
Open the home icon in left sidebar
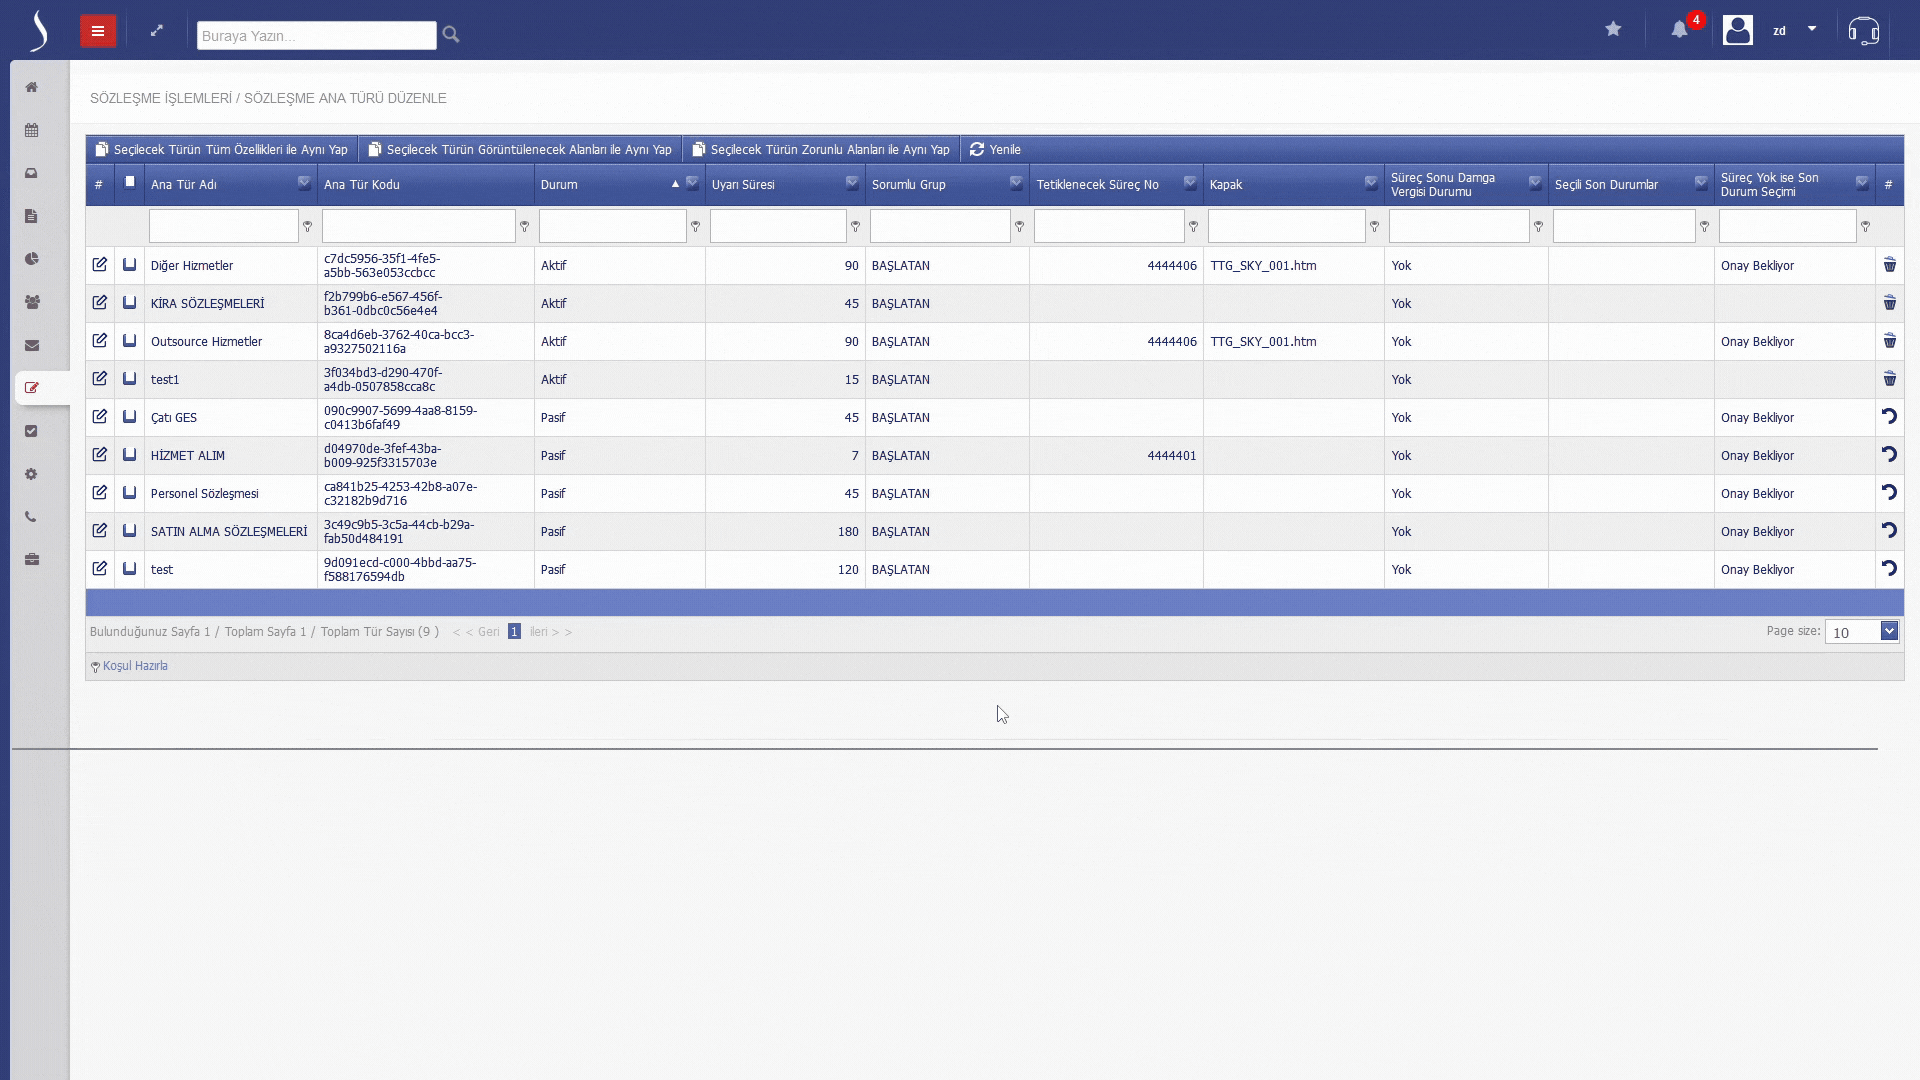pyautogui.click(x=32, y=87)
